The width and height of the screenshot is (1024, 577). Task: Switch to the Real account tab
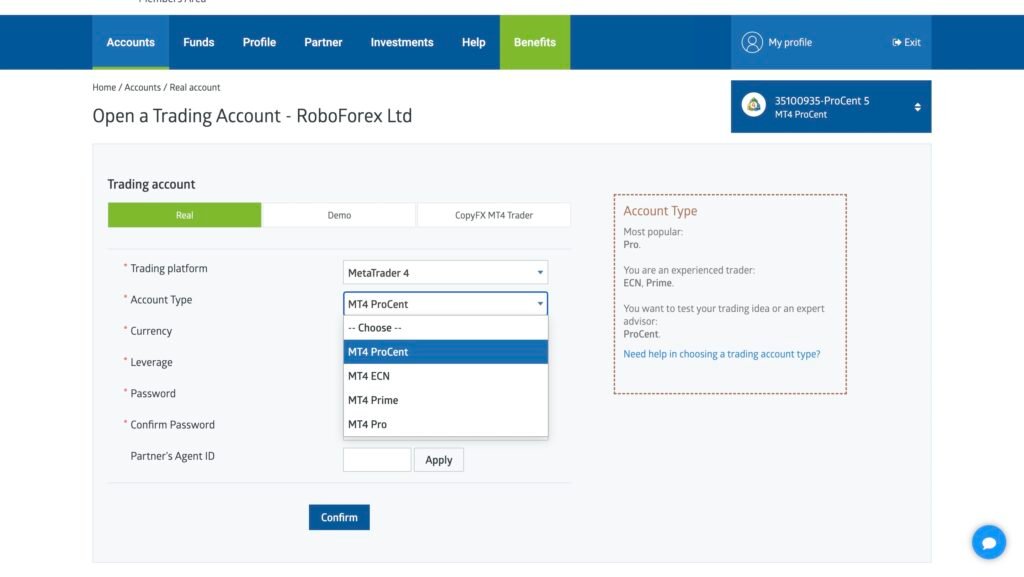point(185,215)
